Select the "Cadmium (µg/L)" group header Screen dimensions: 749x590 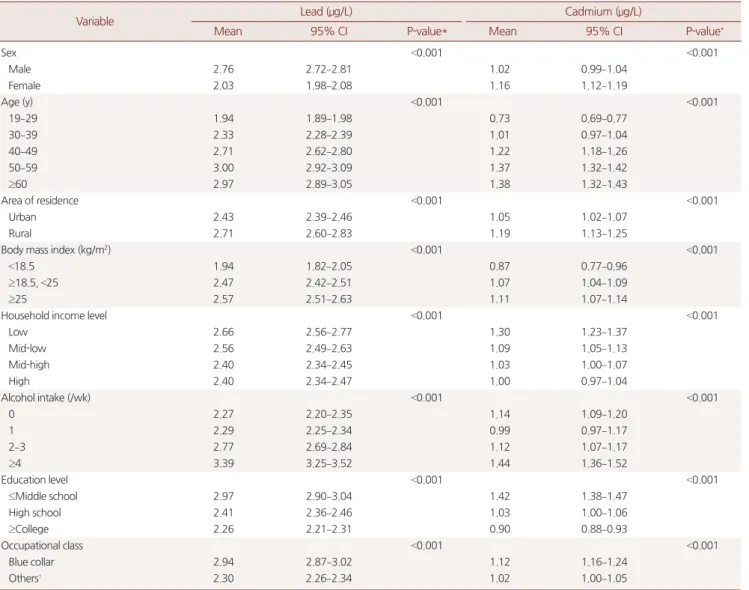[x=603, y=11]
